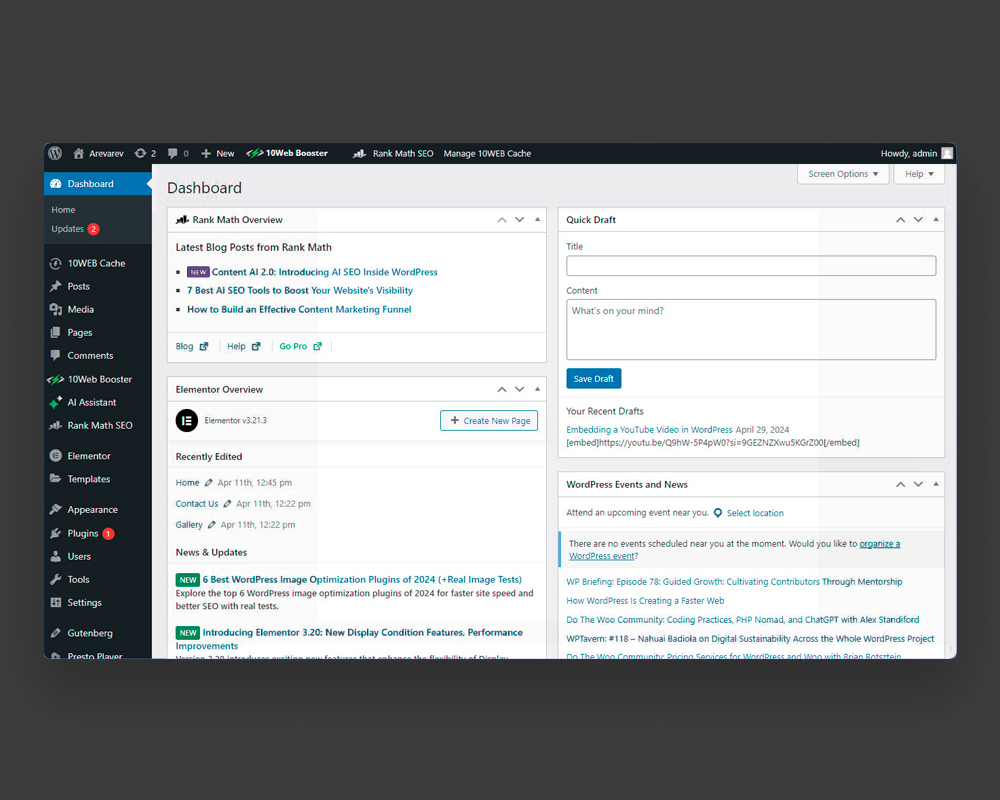
Task: Click the external link icon beside Go Pro
Action: 318,347
